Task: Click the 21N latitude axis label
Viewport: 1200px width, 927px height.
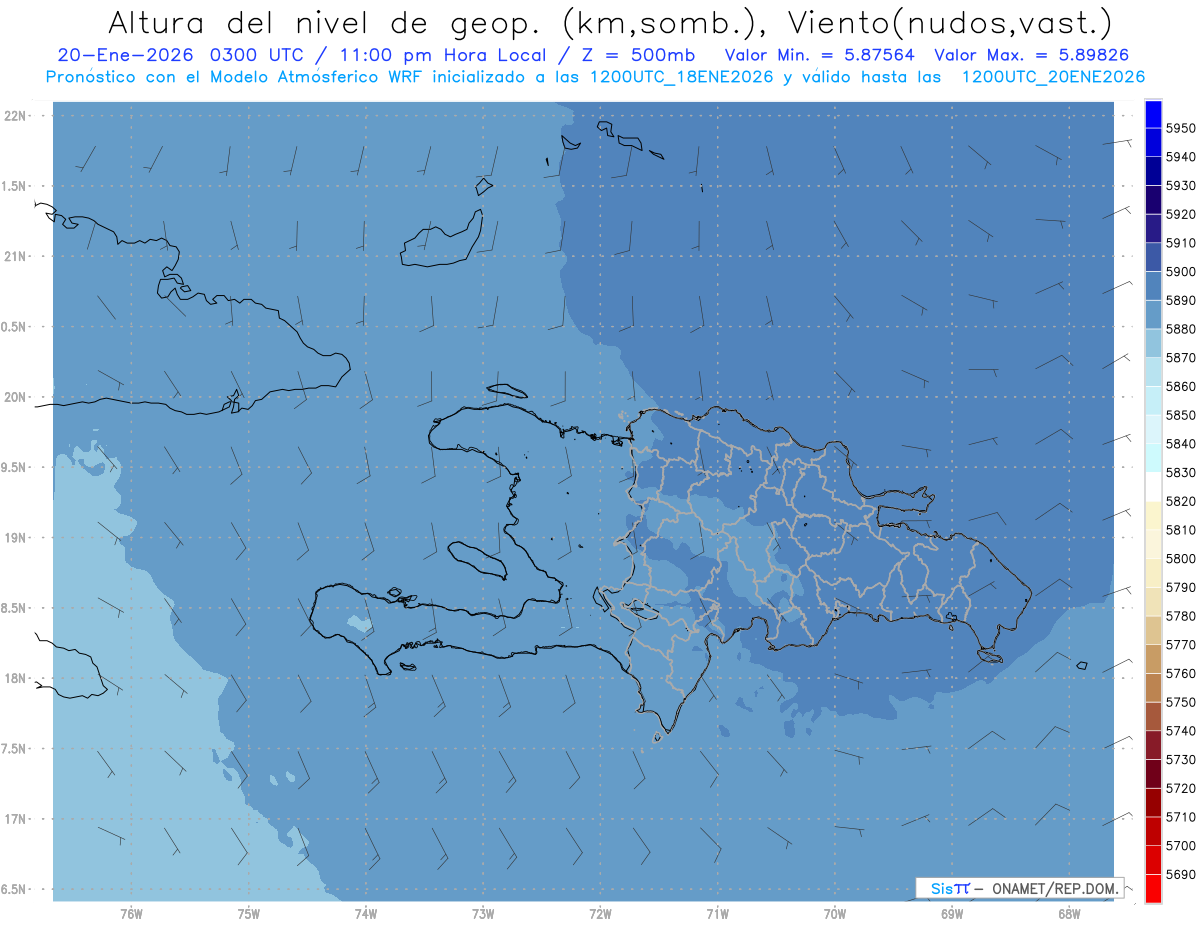Action: tap(17, 256)
